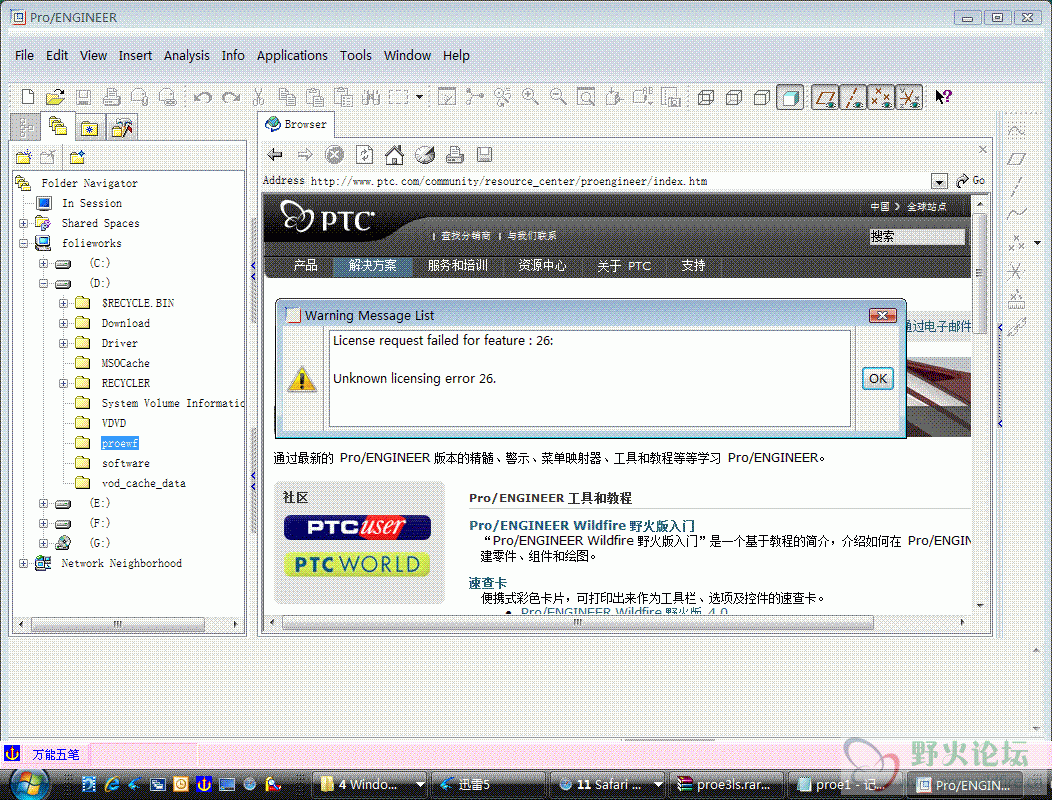Select Wireframe display icon
Image resolution: width=1052 pixels, height=800 pixels.
click(x=706, y=97)
